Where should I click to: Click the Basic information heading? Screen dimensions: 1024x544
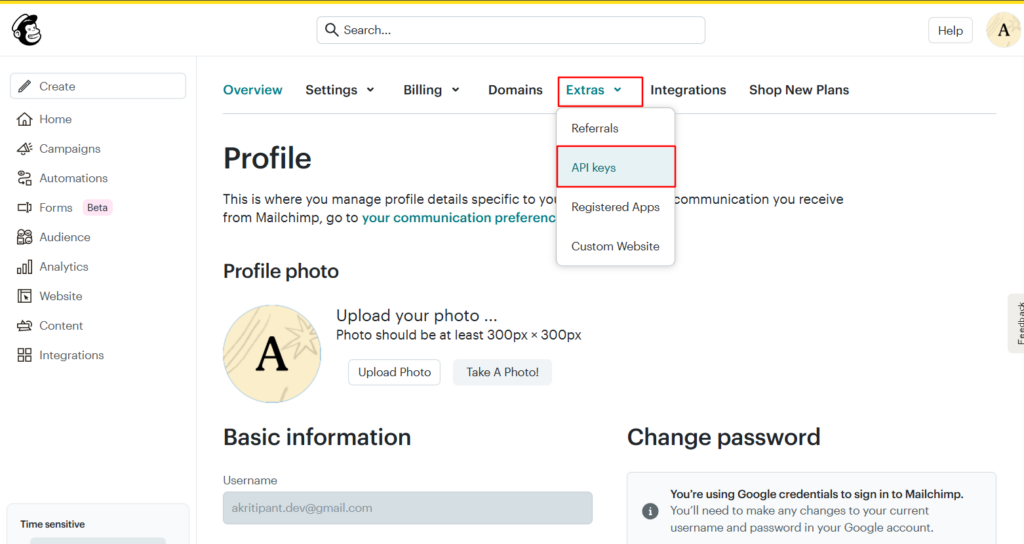click(x=317, y=437)
